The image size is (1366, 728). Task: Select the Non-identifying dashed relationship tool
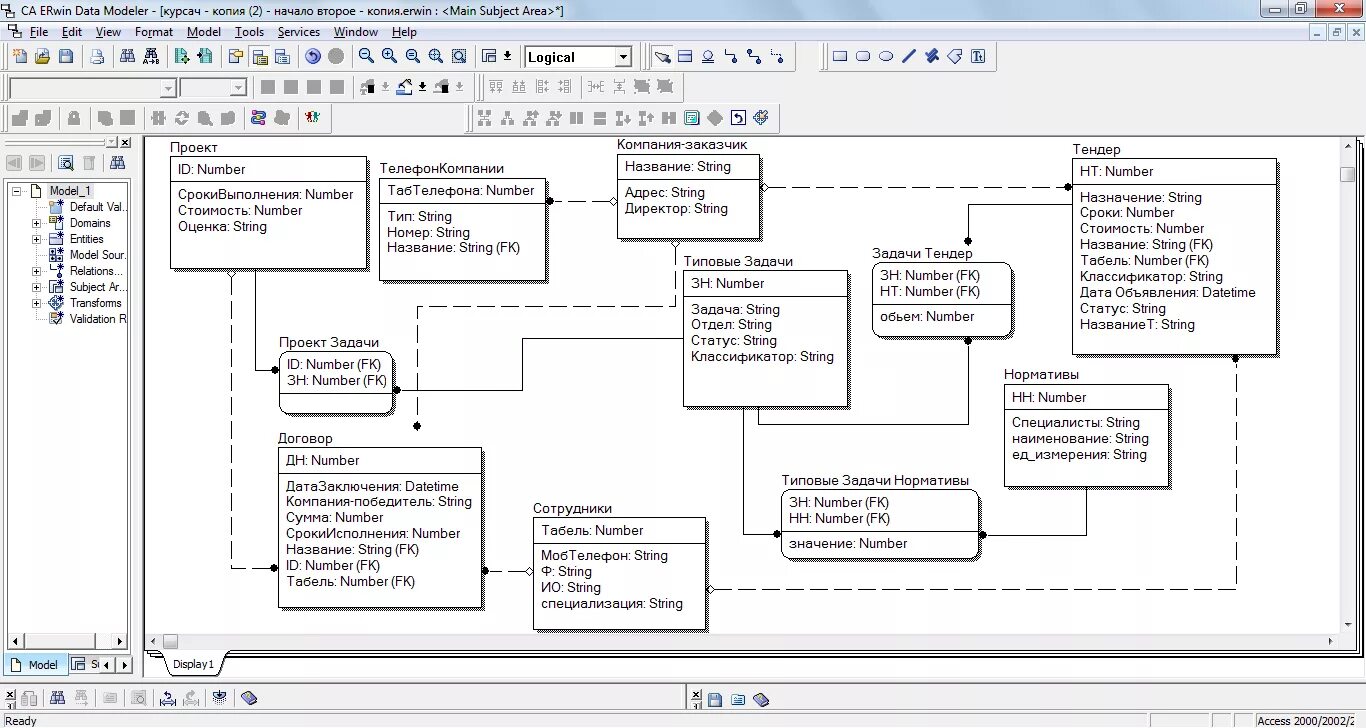click(777, 57)
